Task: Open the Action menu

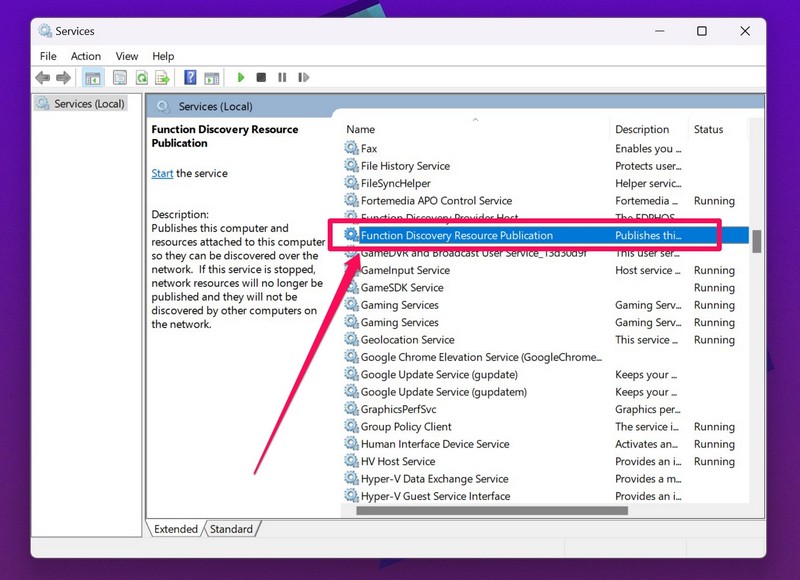Action: [x=85, y=56]
